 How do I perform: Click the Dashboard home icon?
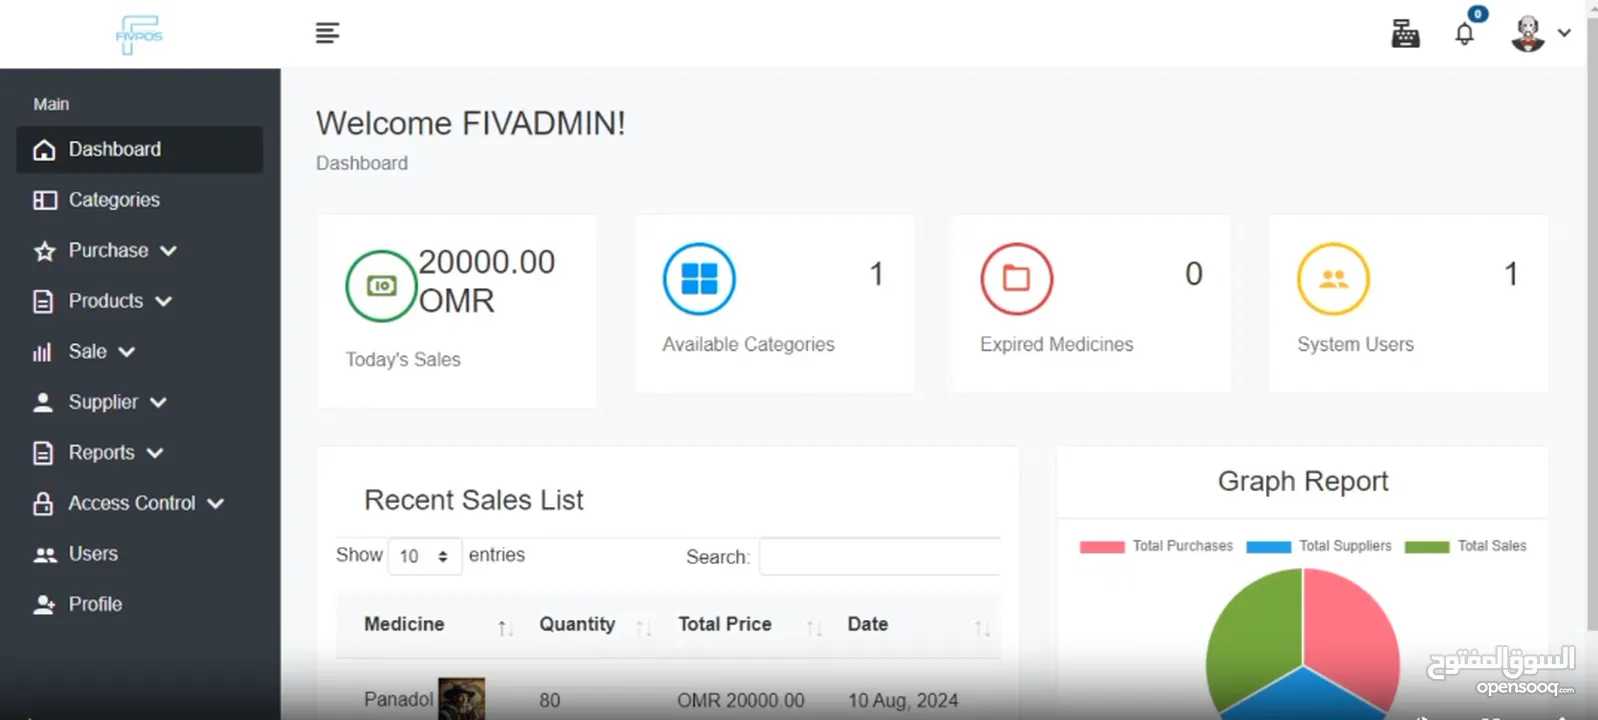tap(44, 150)
